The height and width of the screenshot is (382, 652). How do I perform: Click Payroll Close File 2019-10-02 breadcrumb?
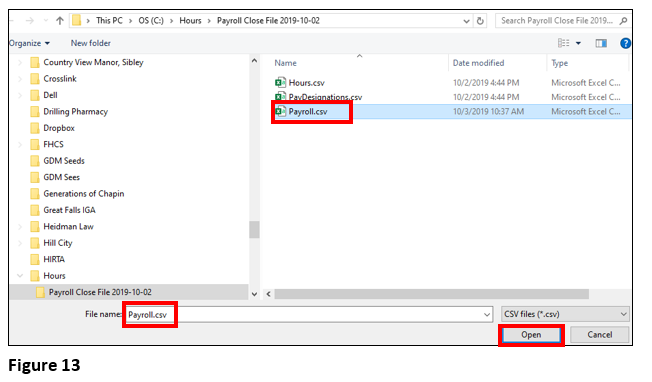coord(268,21)
